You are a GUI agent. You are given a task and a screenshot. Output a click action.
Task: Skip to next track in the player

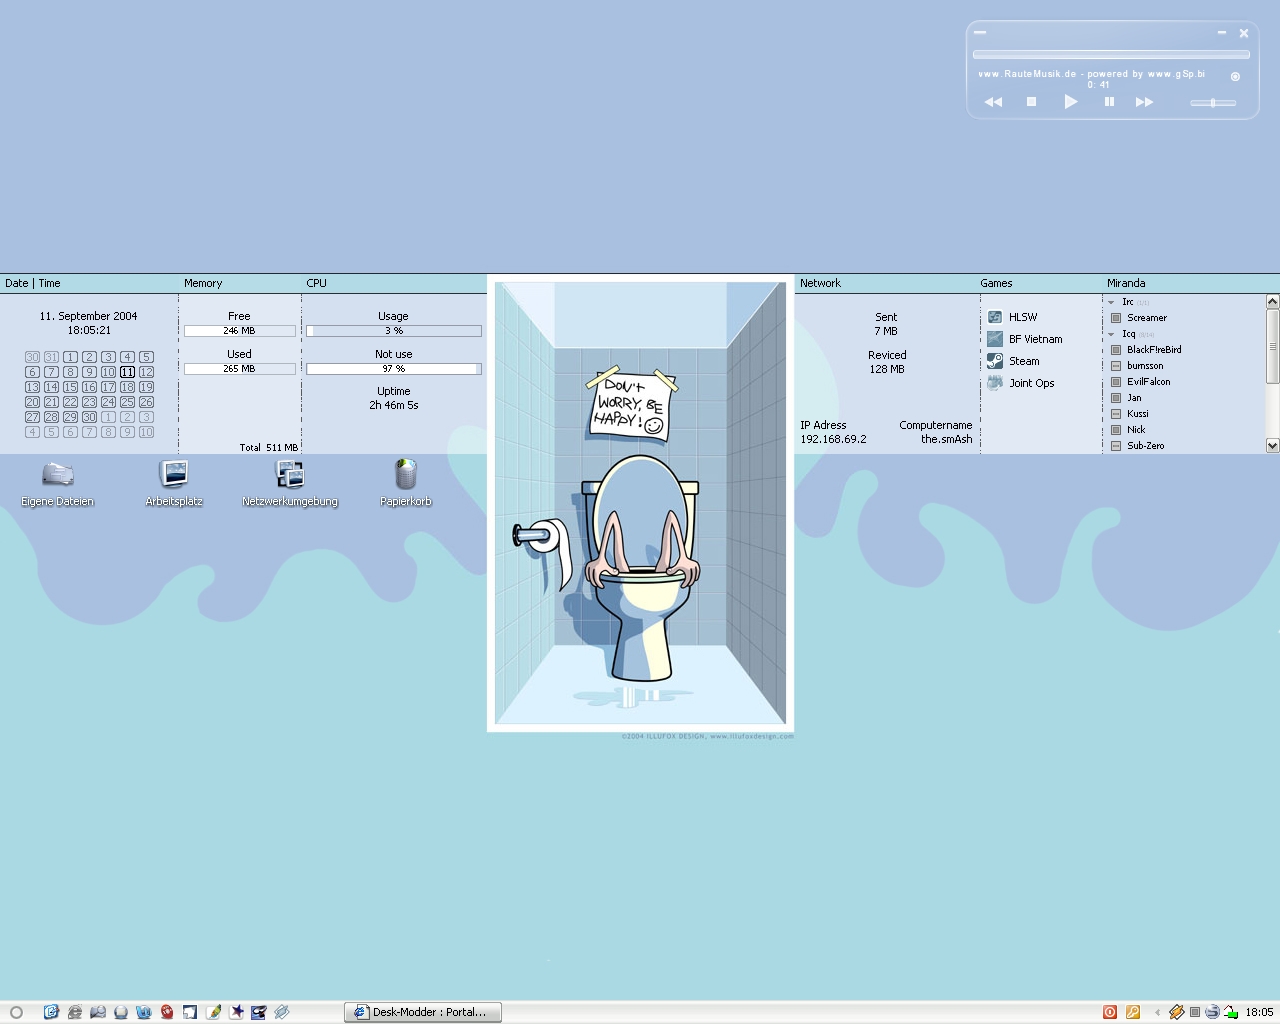coord(1145,102)
